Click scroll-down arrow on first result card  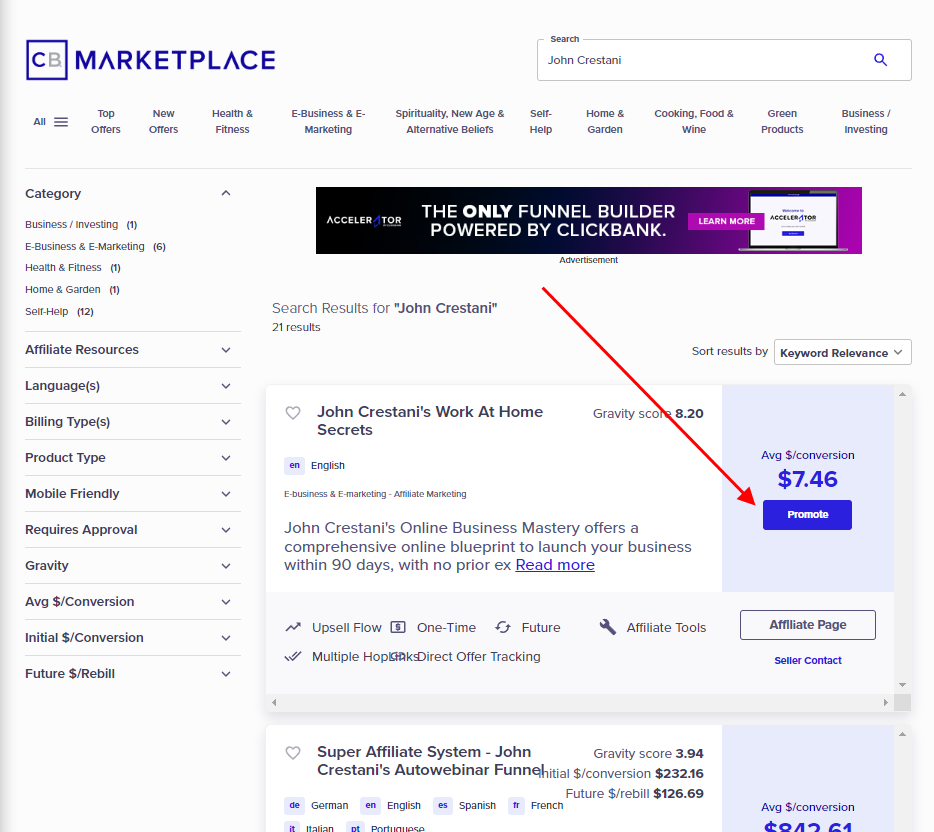click(902, 685)
